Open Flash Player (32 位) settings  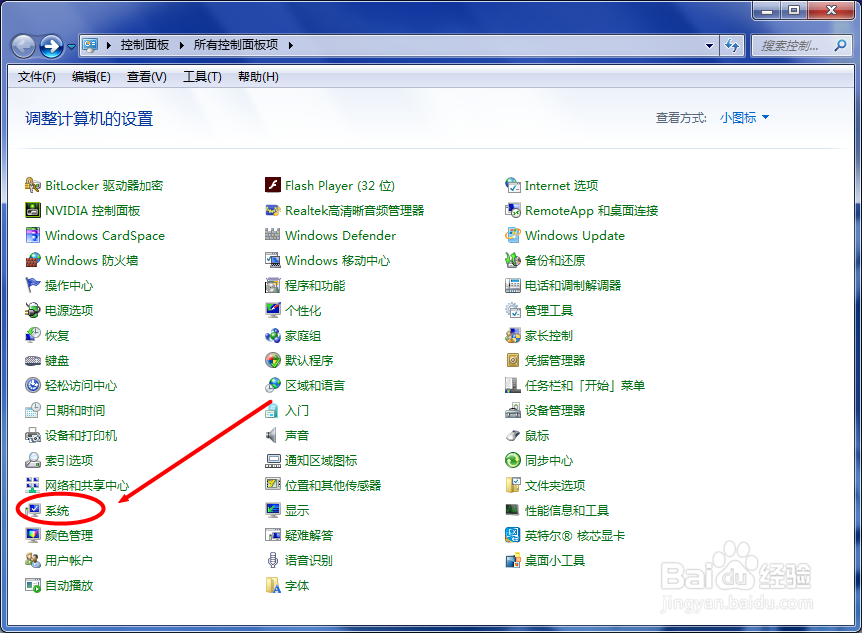(x=330, y=185)
